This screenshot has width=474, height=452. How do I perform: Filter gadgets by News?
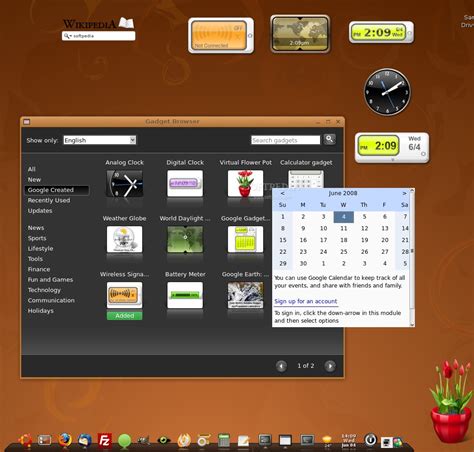(x=36, y=228)
